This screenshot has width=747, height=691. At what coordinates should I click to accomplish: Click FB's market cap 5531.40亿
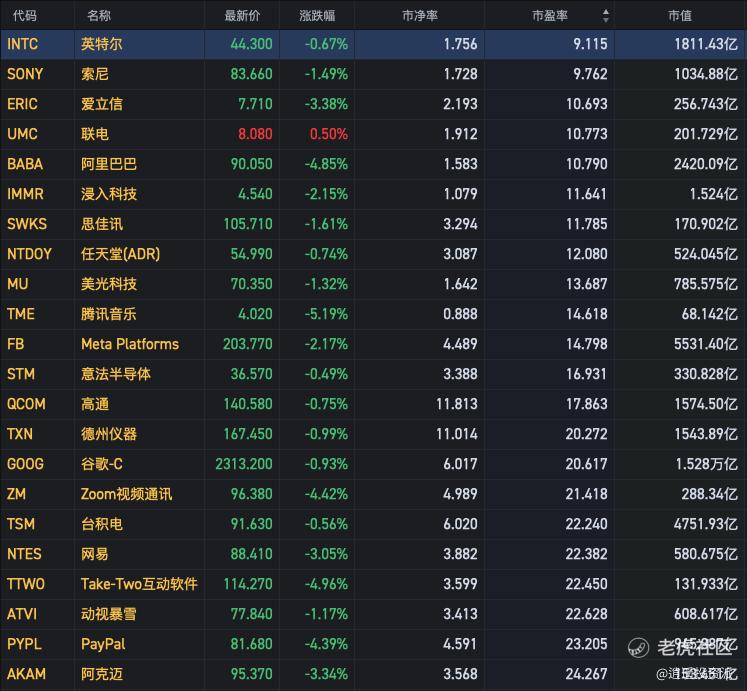tap(706, 345)
